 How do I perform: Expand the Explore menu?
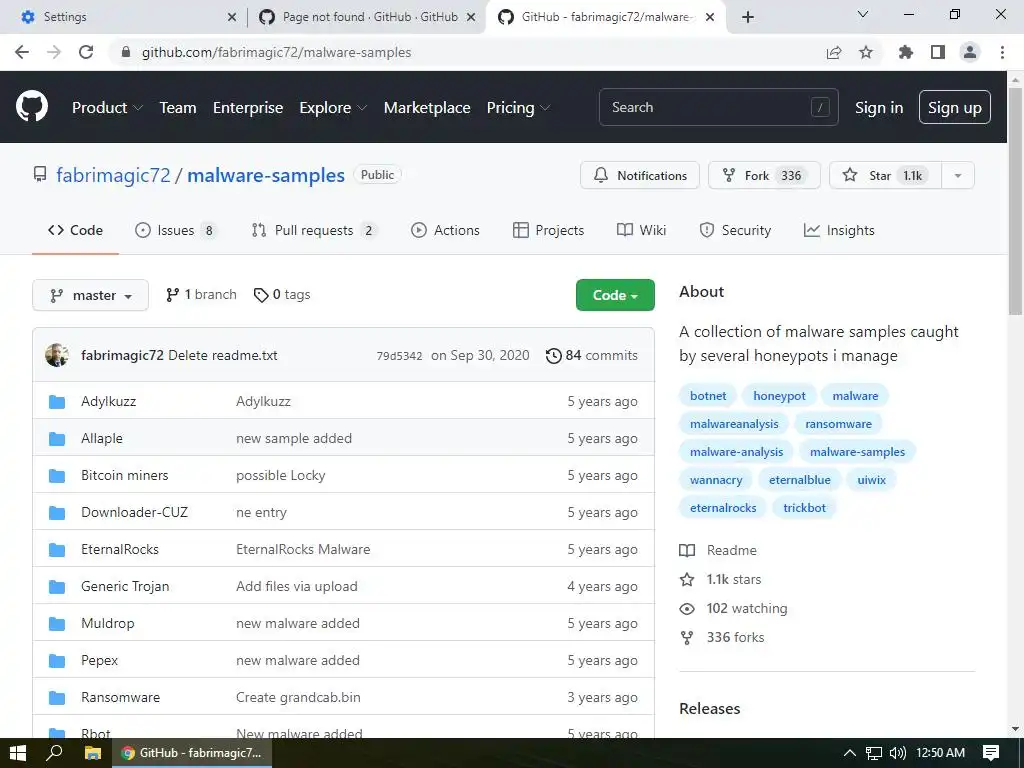[x=333, y=108]
